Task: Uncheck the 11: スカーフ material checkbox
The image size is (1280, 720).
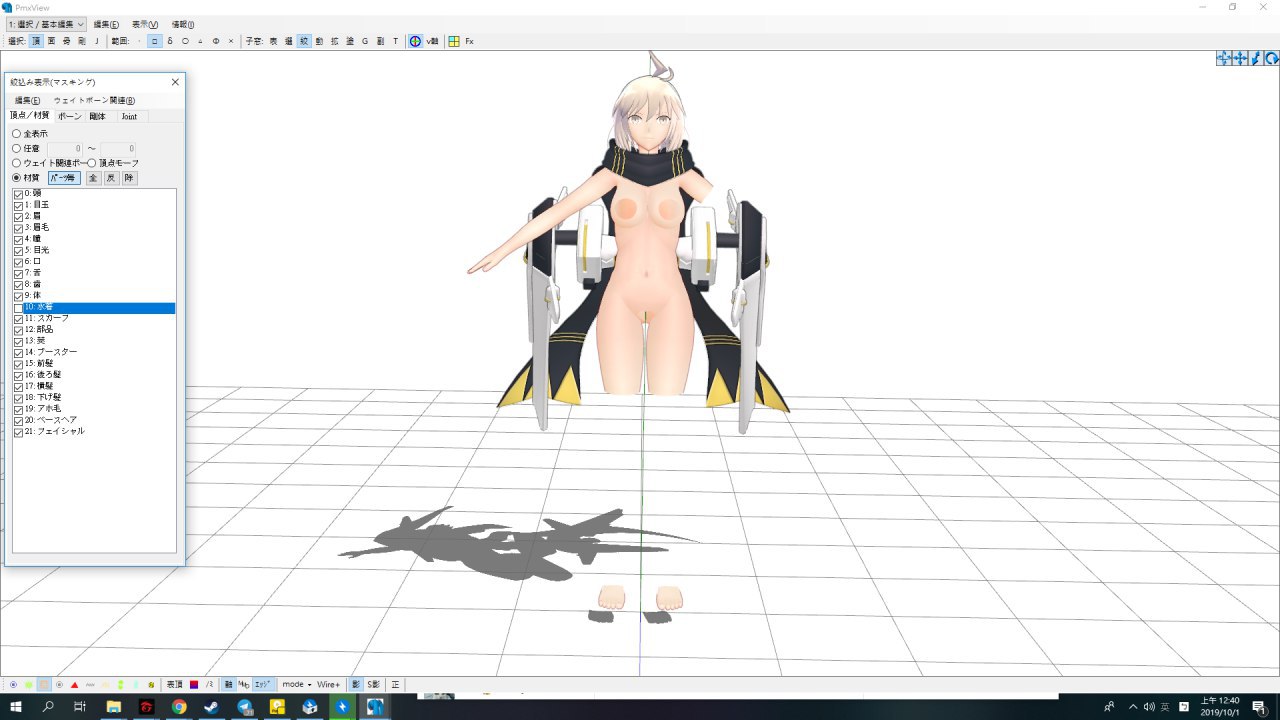Action: click(18, 319)
